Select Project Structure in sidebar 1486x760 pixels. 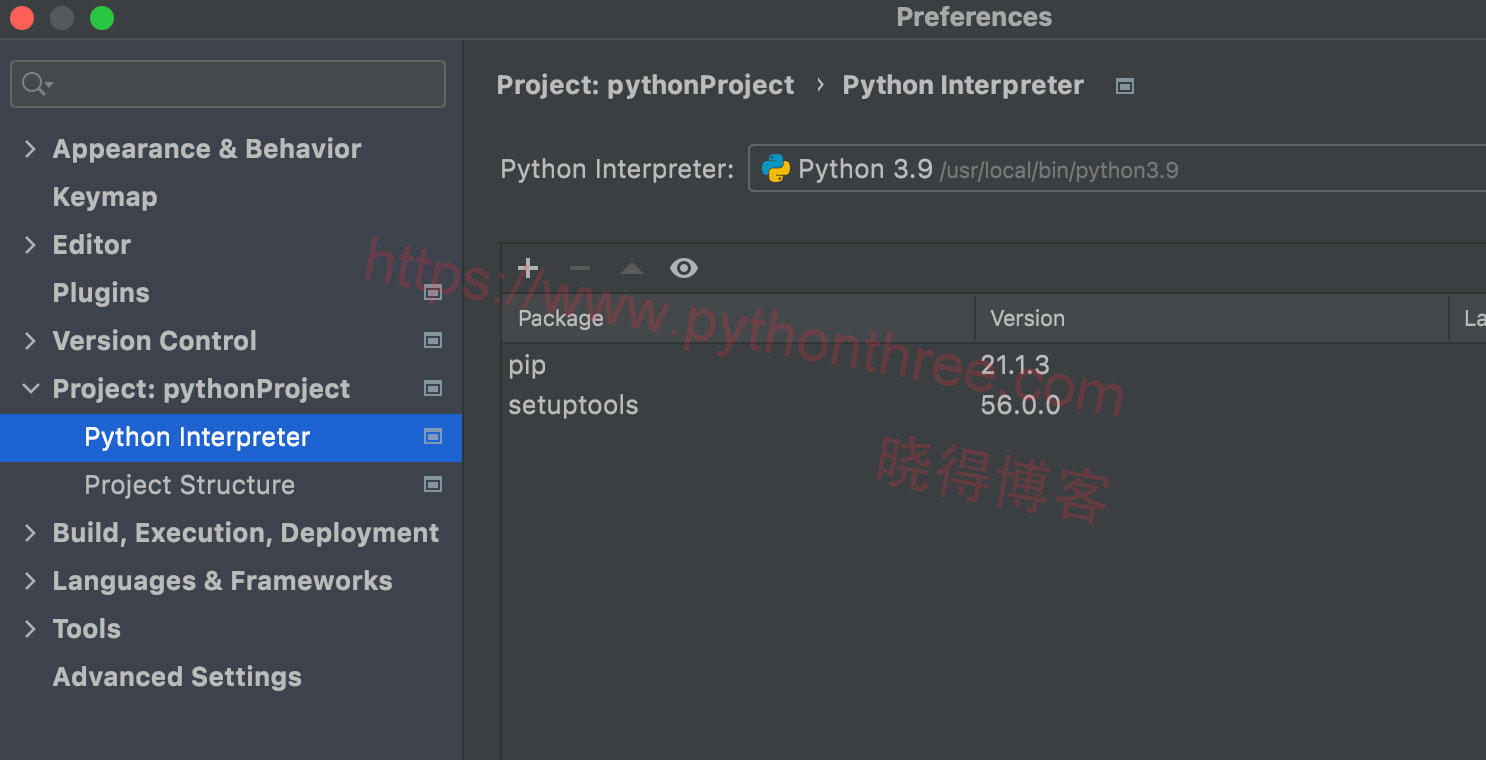(x=189, y=485)
